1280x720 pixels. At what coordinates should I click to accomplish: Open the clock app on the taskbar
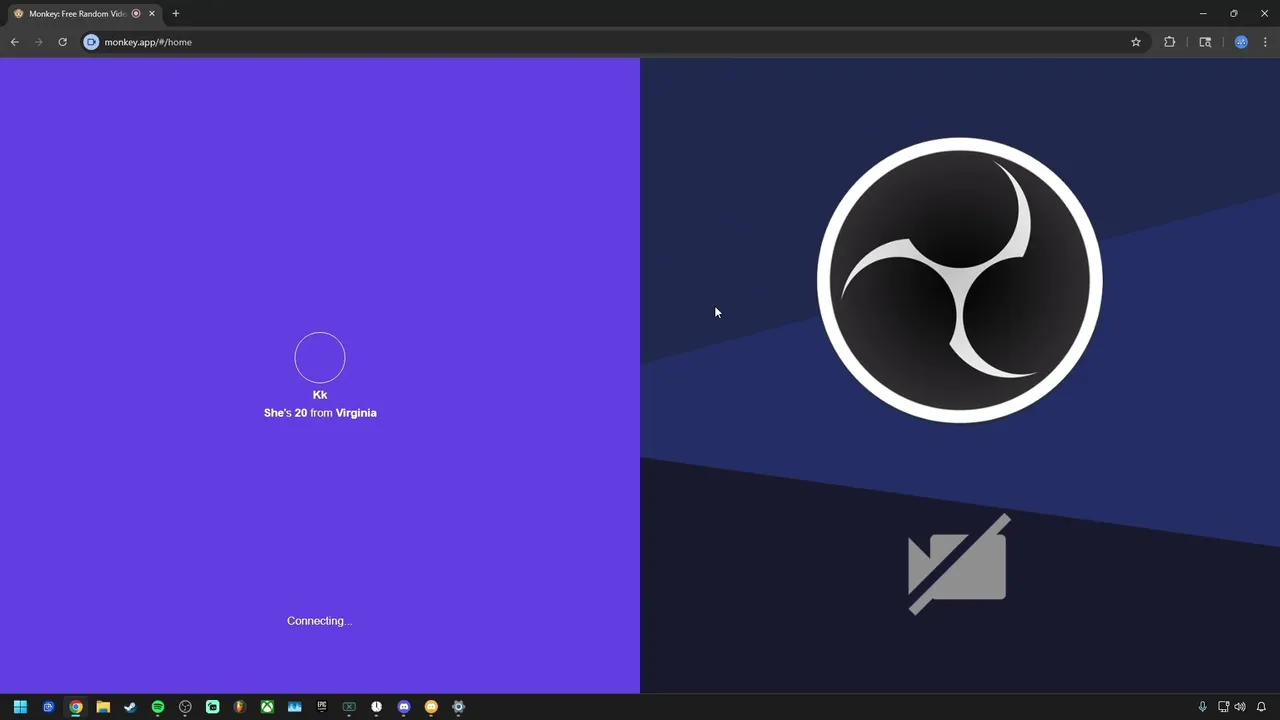pos(376,707)
